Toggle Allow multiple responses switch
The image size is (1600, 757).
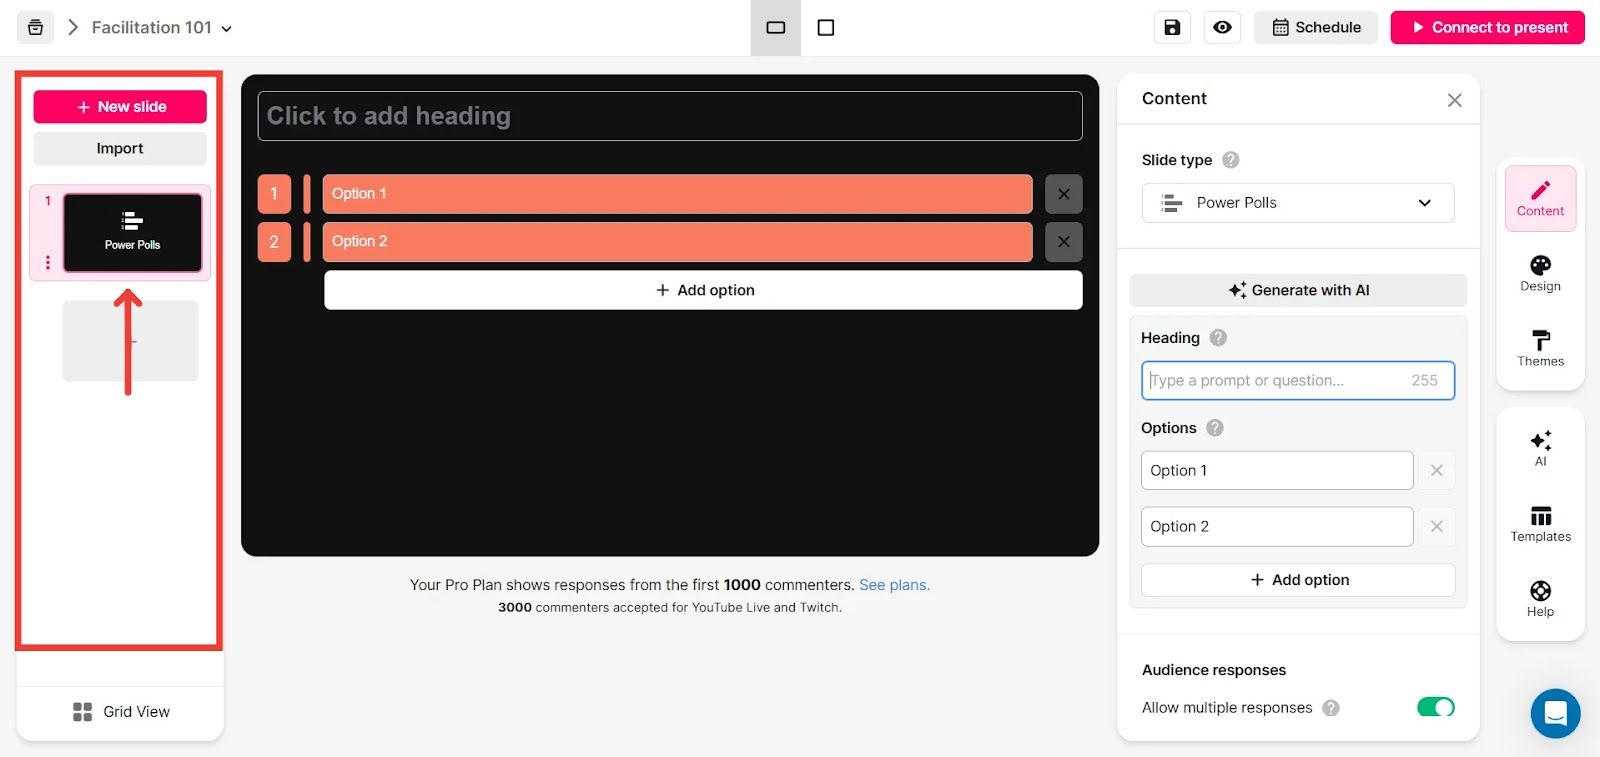click(x=1435, y=708)
